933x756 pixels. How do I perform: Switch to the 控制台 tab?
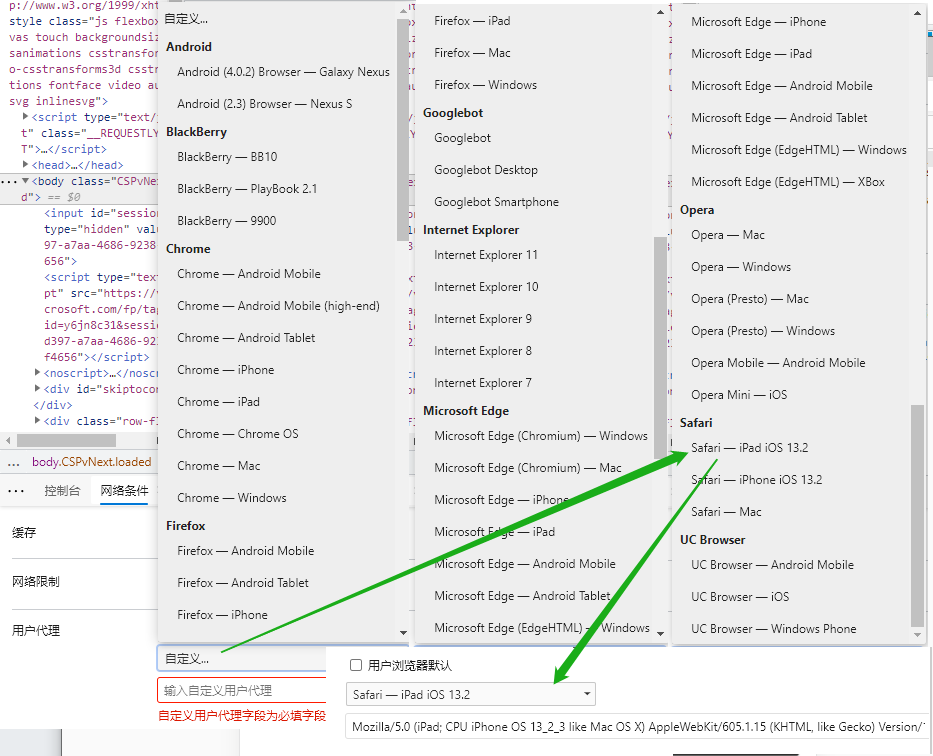tap(62, 491)
